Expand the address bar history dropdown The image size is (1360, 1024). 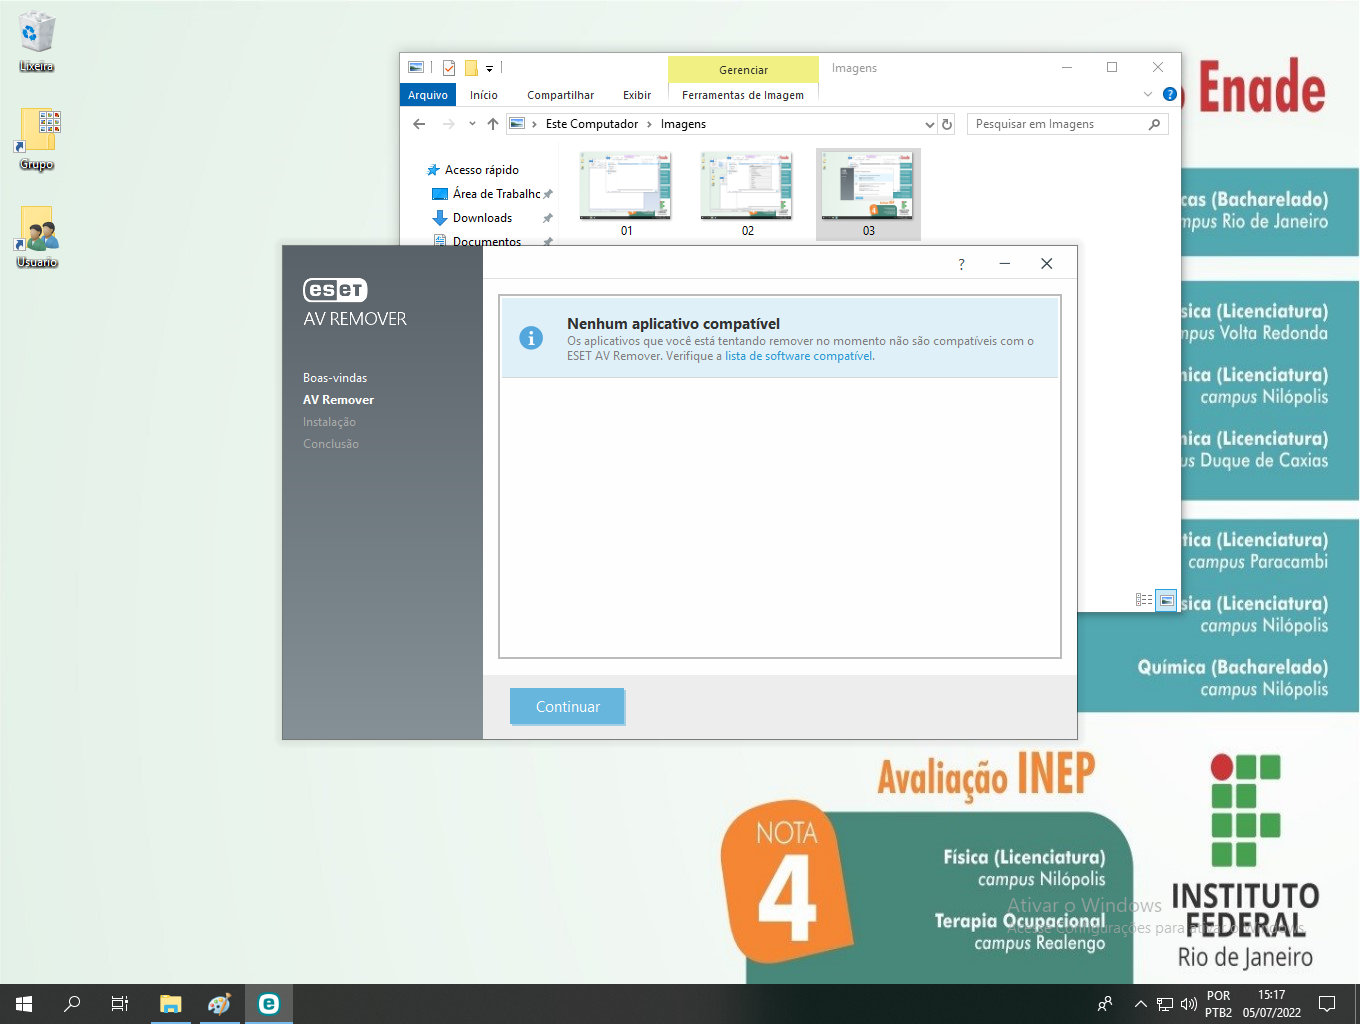coord(929,124)
